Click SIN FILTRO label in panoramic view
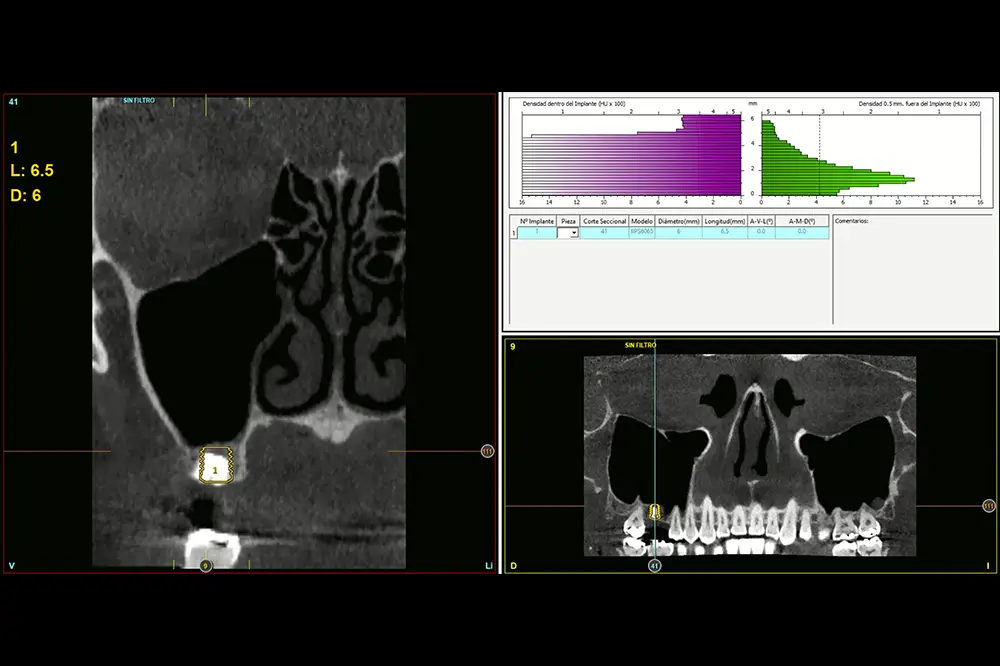 pos(641,345)
